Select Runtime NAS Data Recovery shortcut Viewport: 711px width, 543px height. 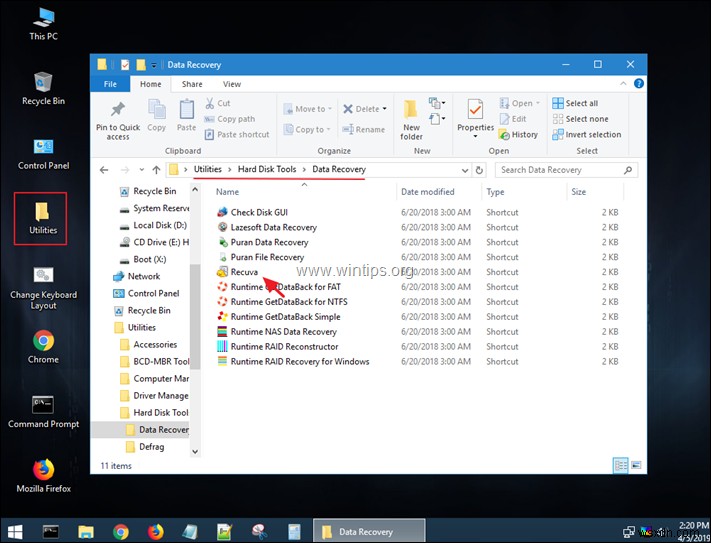click(283, 331)
